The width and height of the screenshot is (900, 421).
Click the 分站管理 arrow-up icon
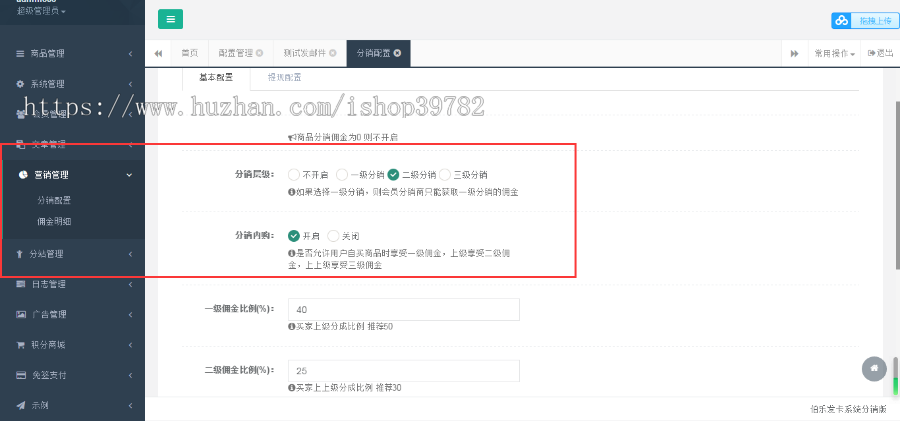click(19, 254)
